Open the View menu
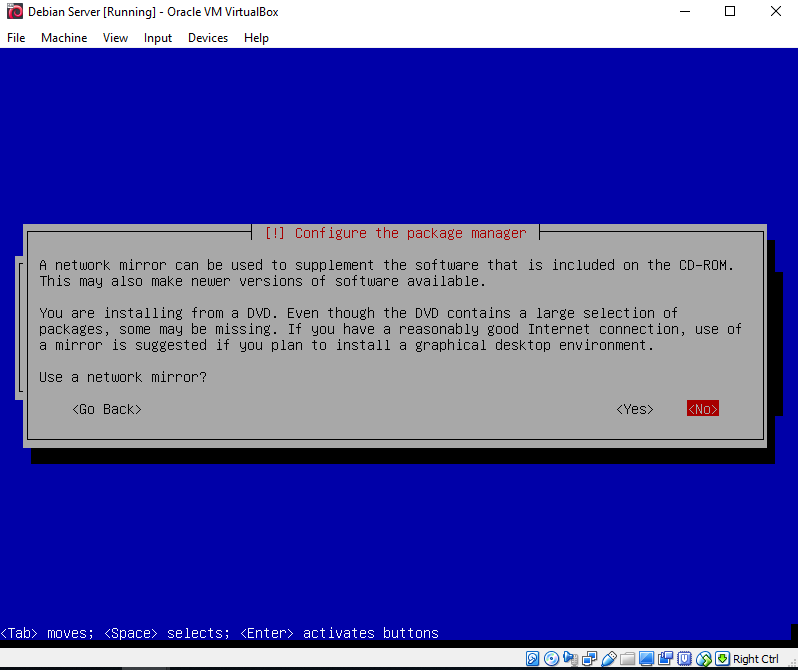 [116, 38]
